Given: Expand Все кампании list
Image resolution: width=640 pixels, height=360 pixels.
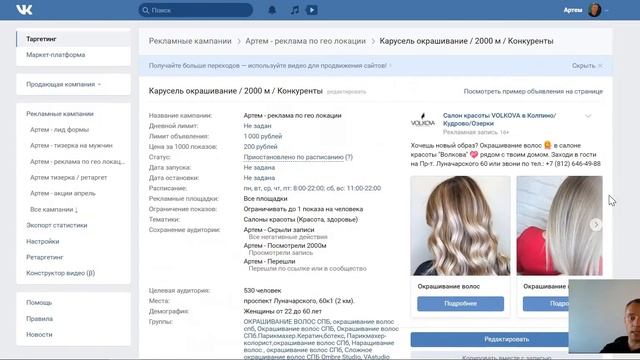Looking at the screenshot, I should tap(54, 209).
